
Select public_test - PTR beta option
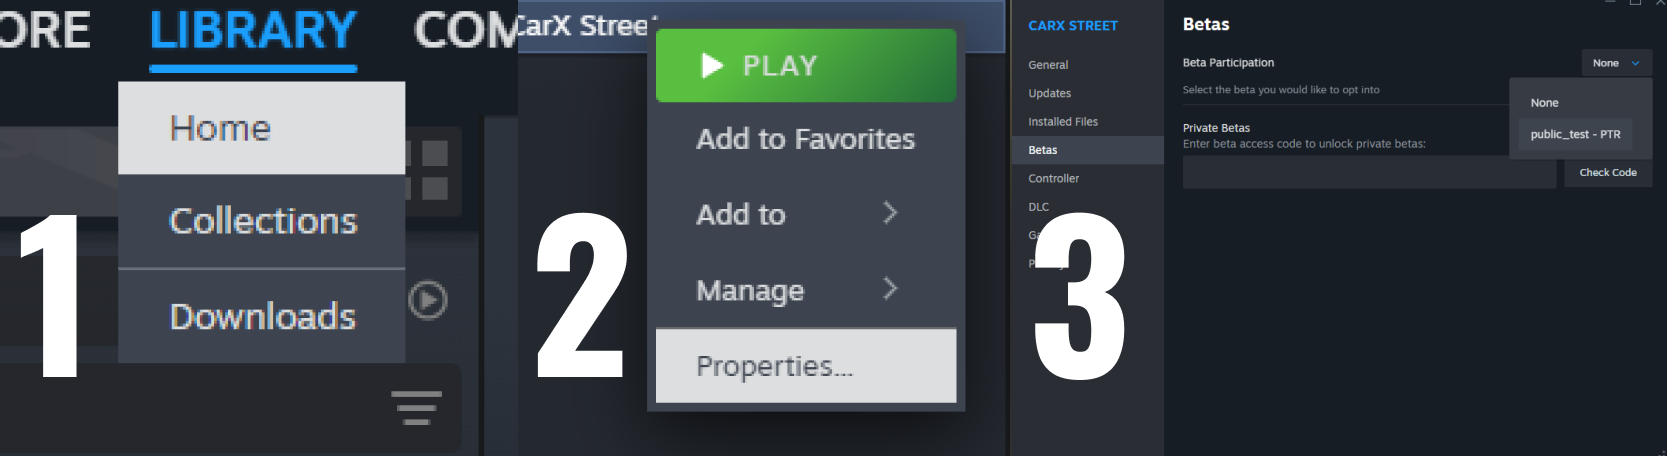(x=1575, y=134)
